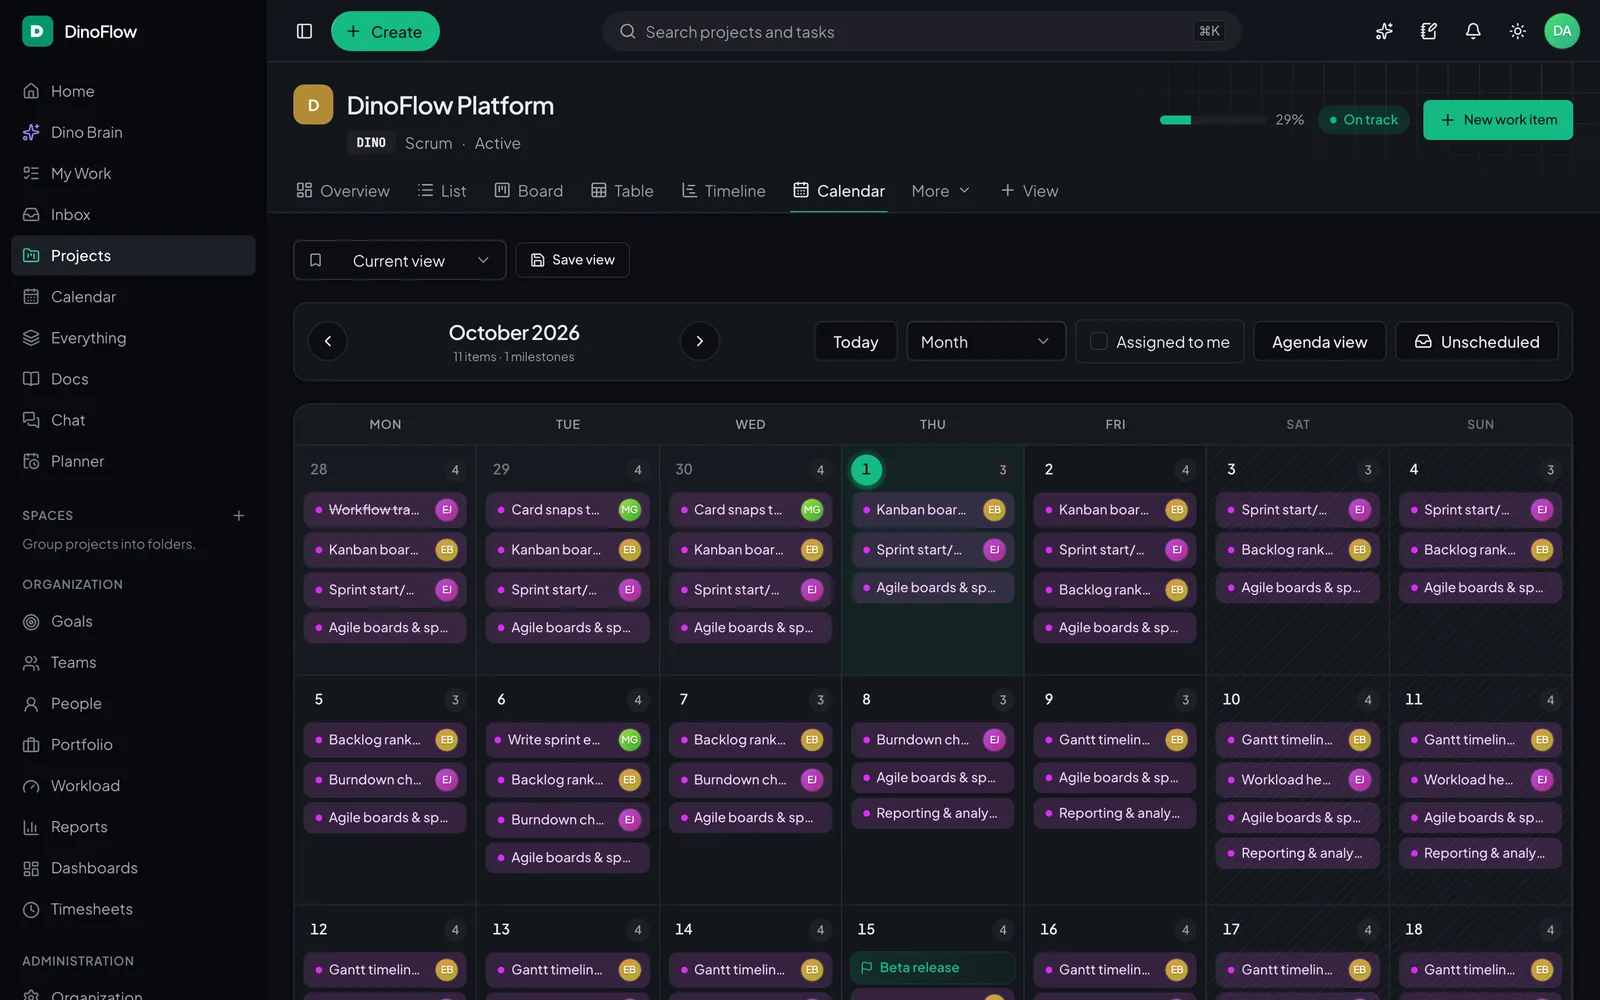
Task: Switch to Agenda view
Action: click(1319, 341)
